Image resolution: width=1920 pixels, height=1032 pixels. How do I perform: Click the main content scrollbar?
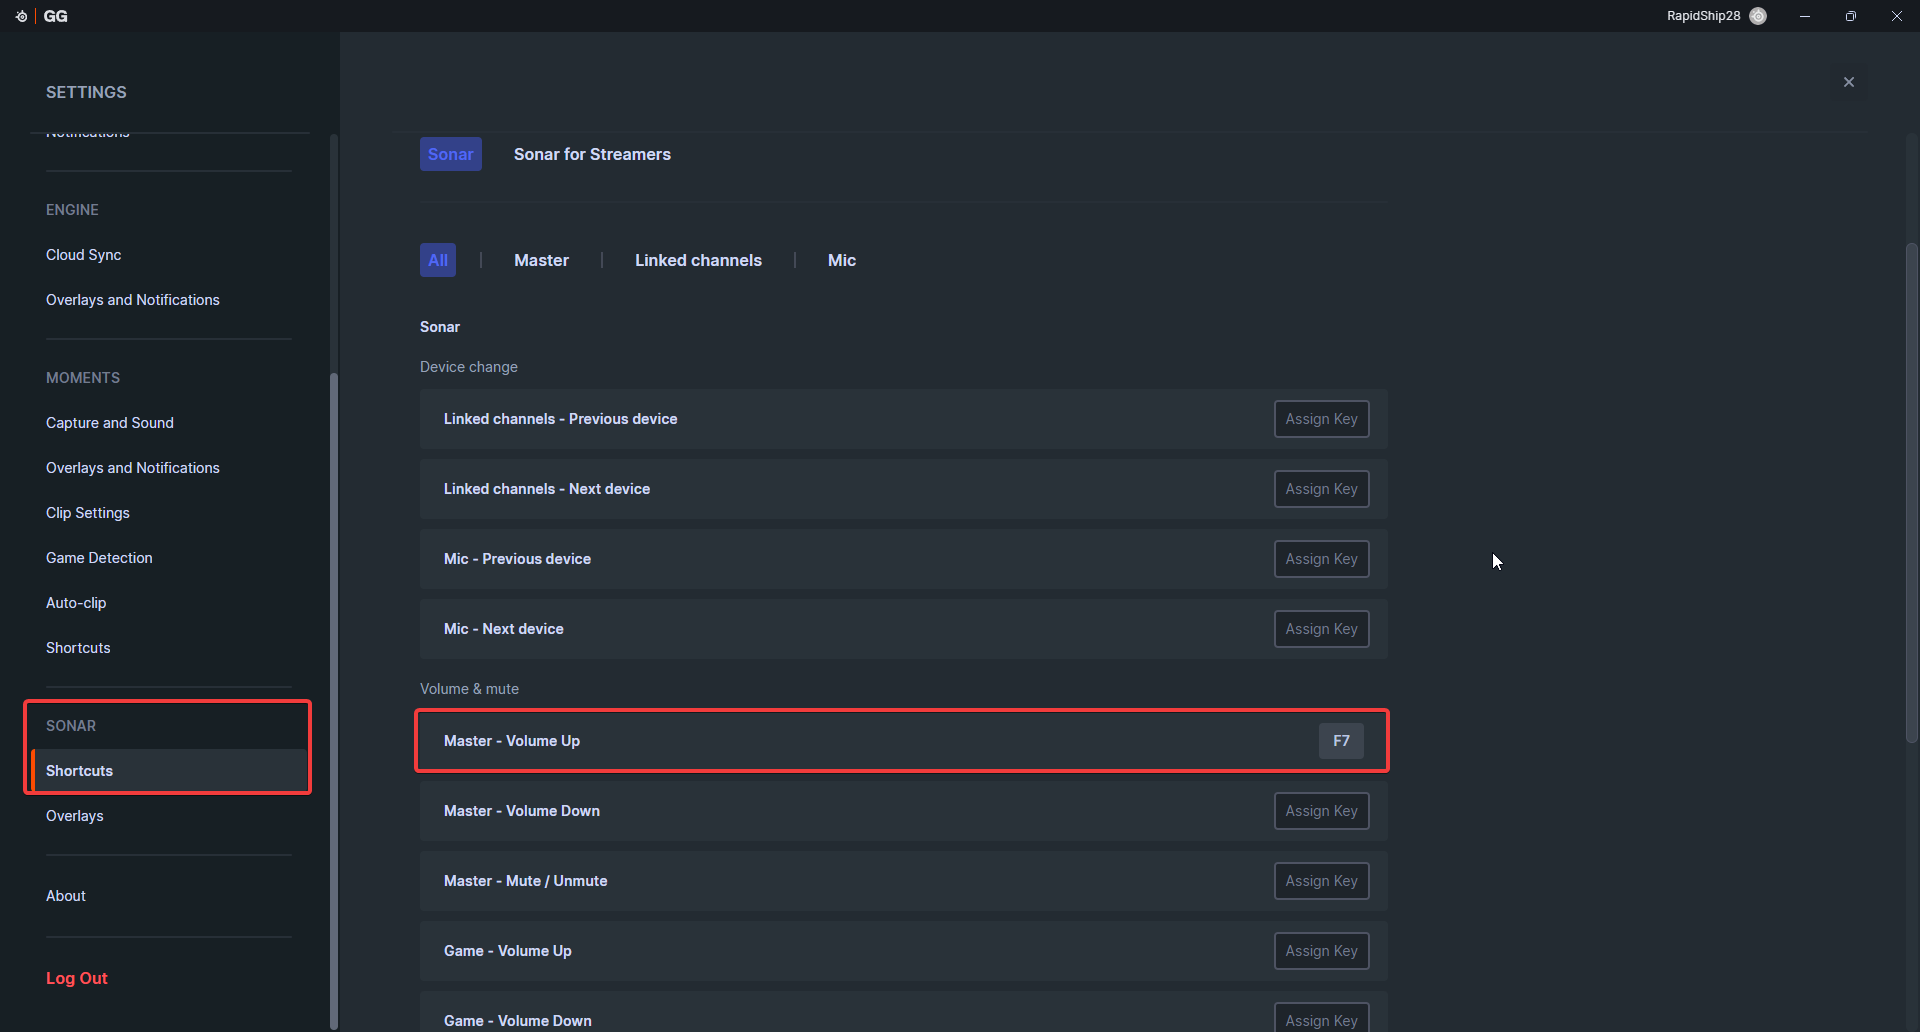click(x=1912, y=492)
